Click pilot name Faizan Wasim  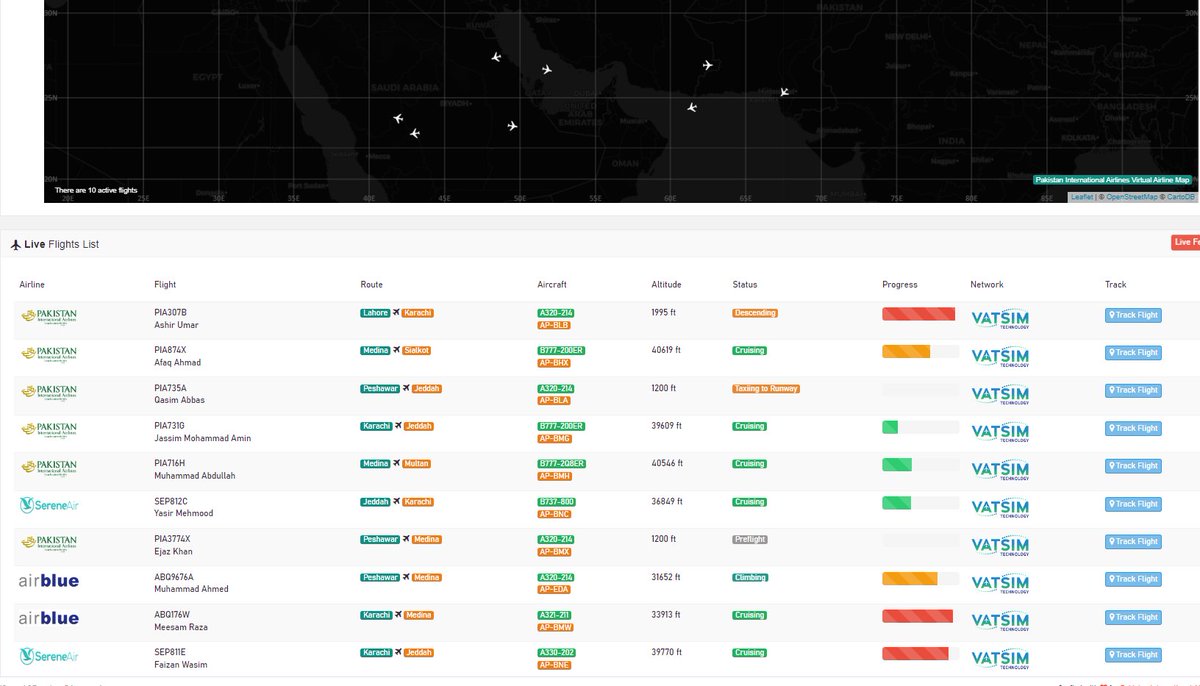[181, 665]
